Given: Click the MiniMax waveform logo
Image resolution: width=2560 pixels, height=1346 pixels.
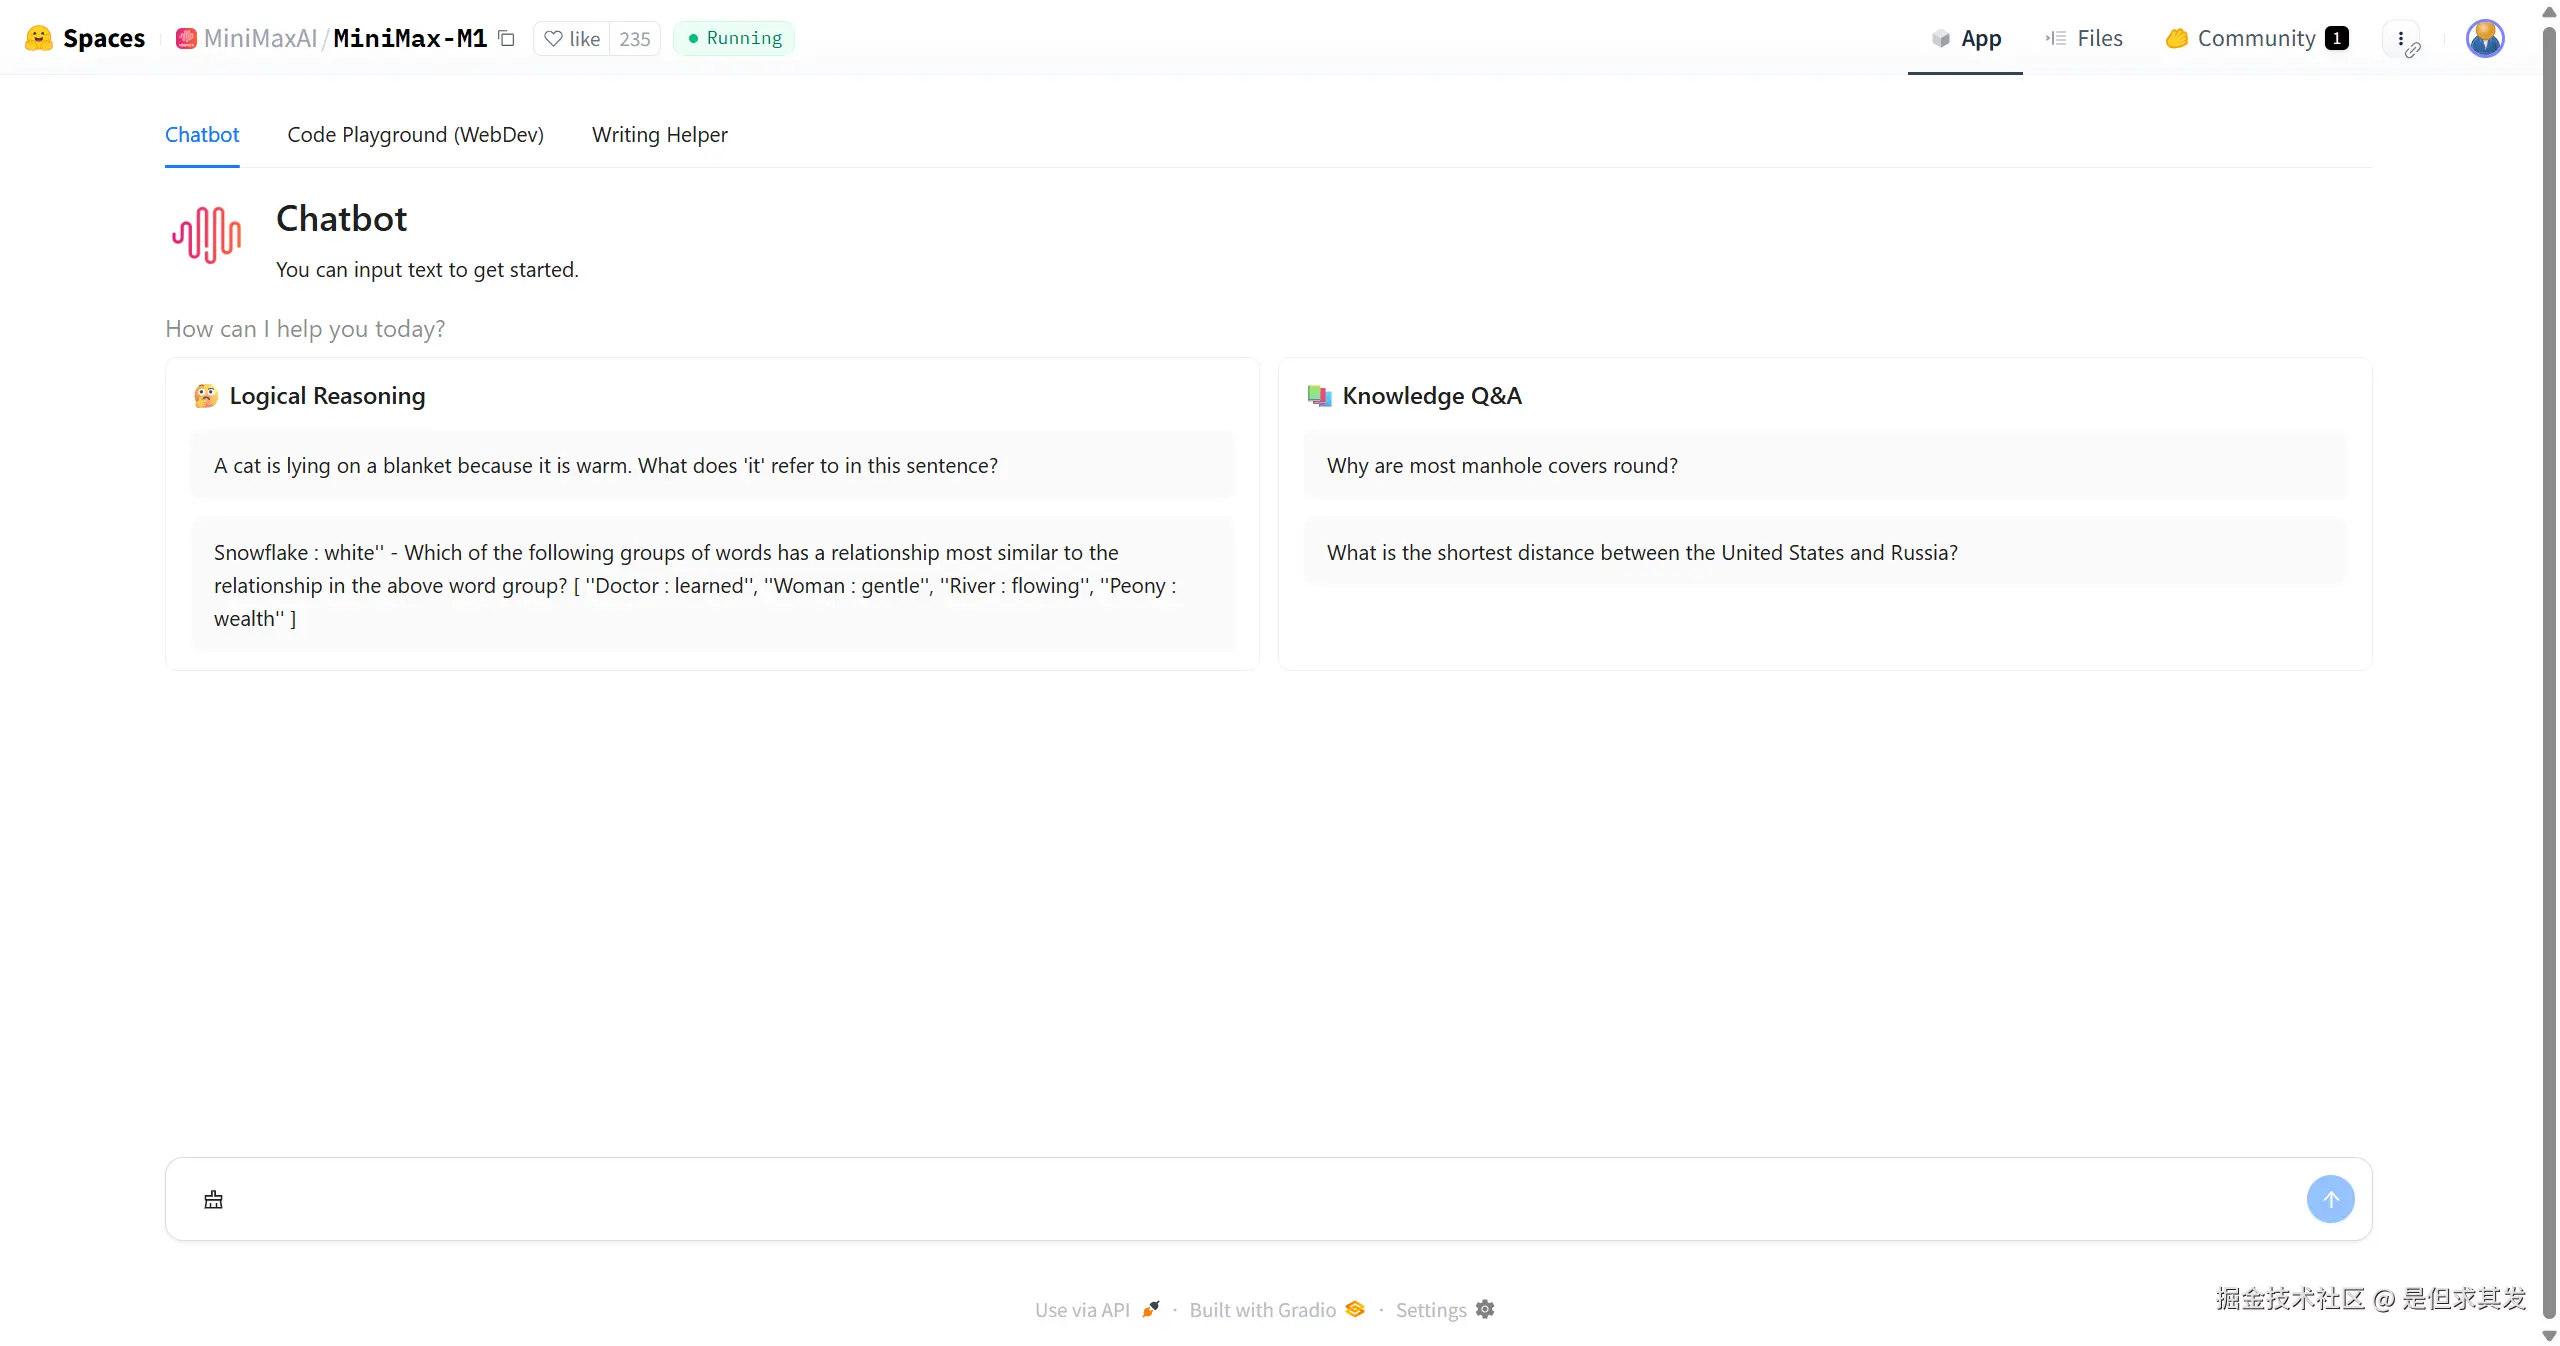Looking at the screenshot, I should 207,235.
